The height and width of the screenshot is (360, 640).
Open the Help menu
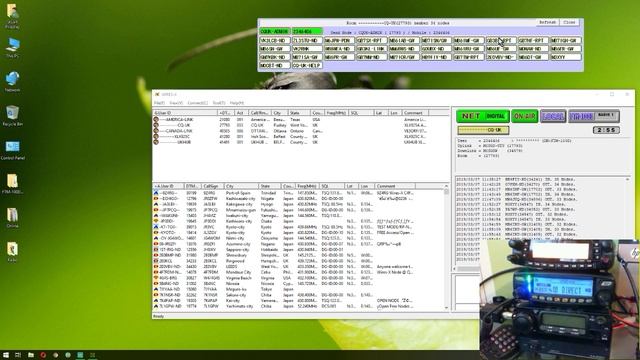pos(236,103)
